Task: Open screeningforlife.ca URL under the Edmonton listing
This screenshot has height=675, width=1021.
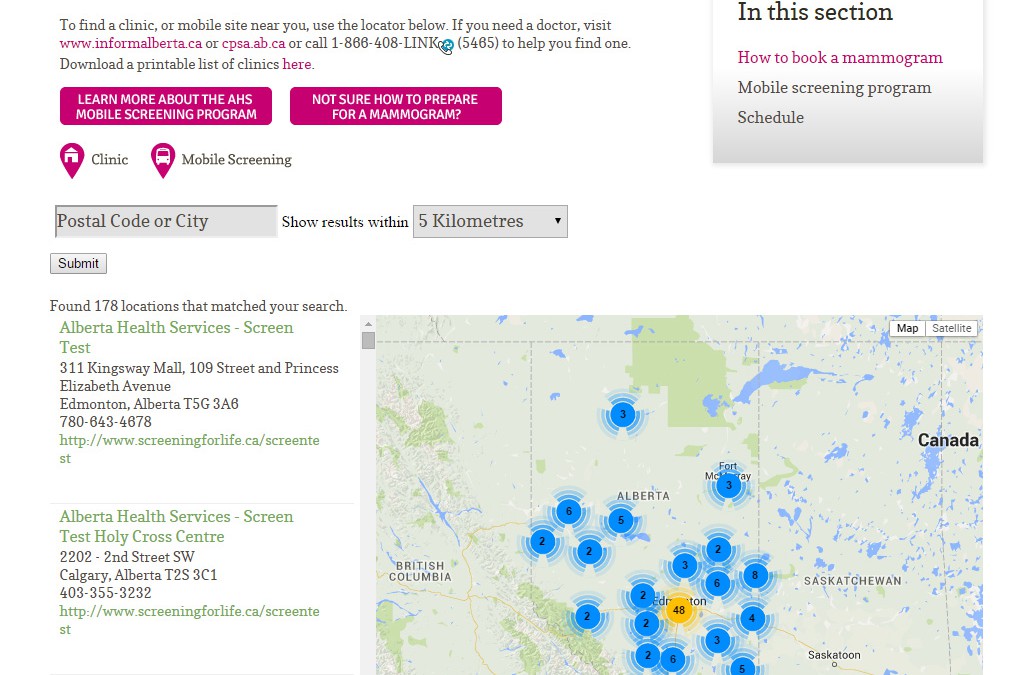Action: [x=189, y=449]
